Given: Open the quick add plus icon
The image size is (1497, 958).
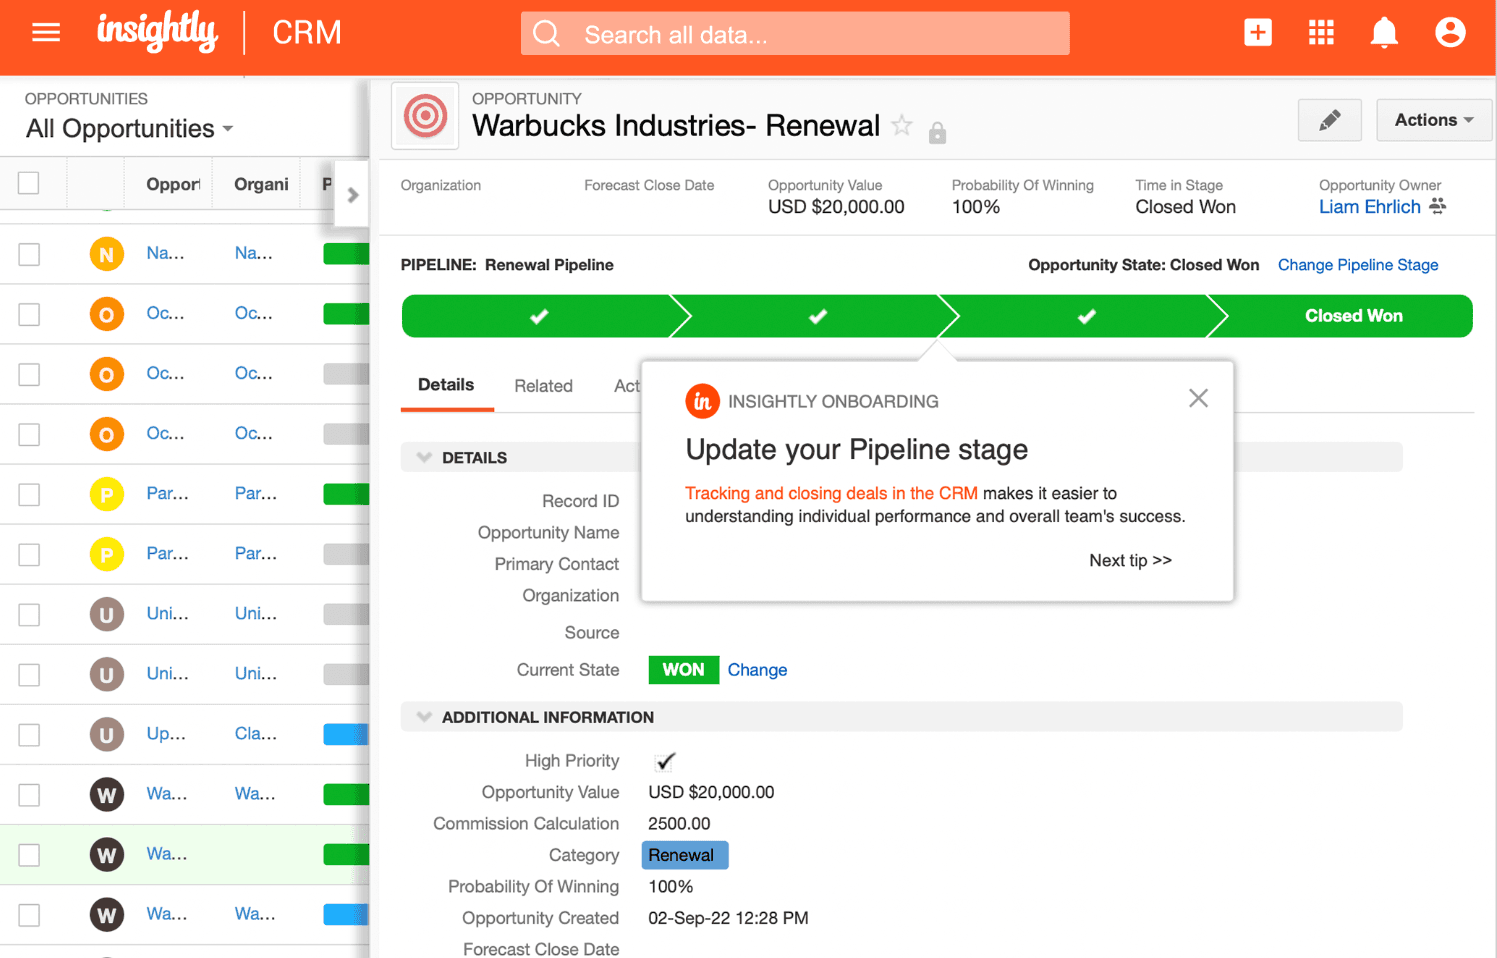Looking at the screenshot, I should [1258, 32].
